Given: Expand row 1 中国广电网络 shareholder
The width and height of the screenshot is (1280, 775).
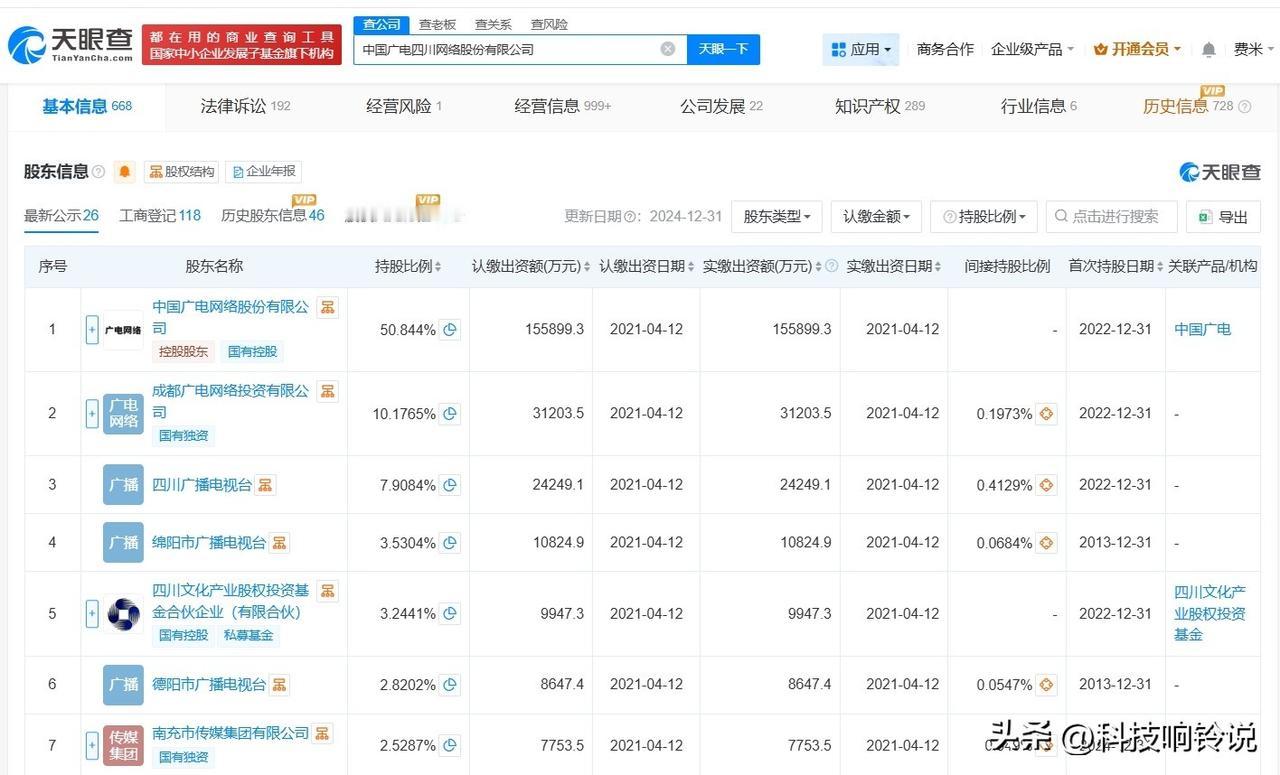Looking at the screenshot, I should (92, 329).
